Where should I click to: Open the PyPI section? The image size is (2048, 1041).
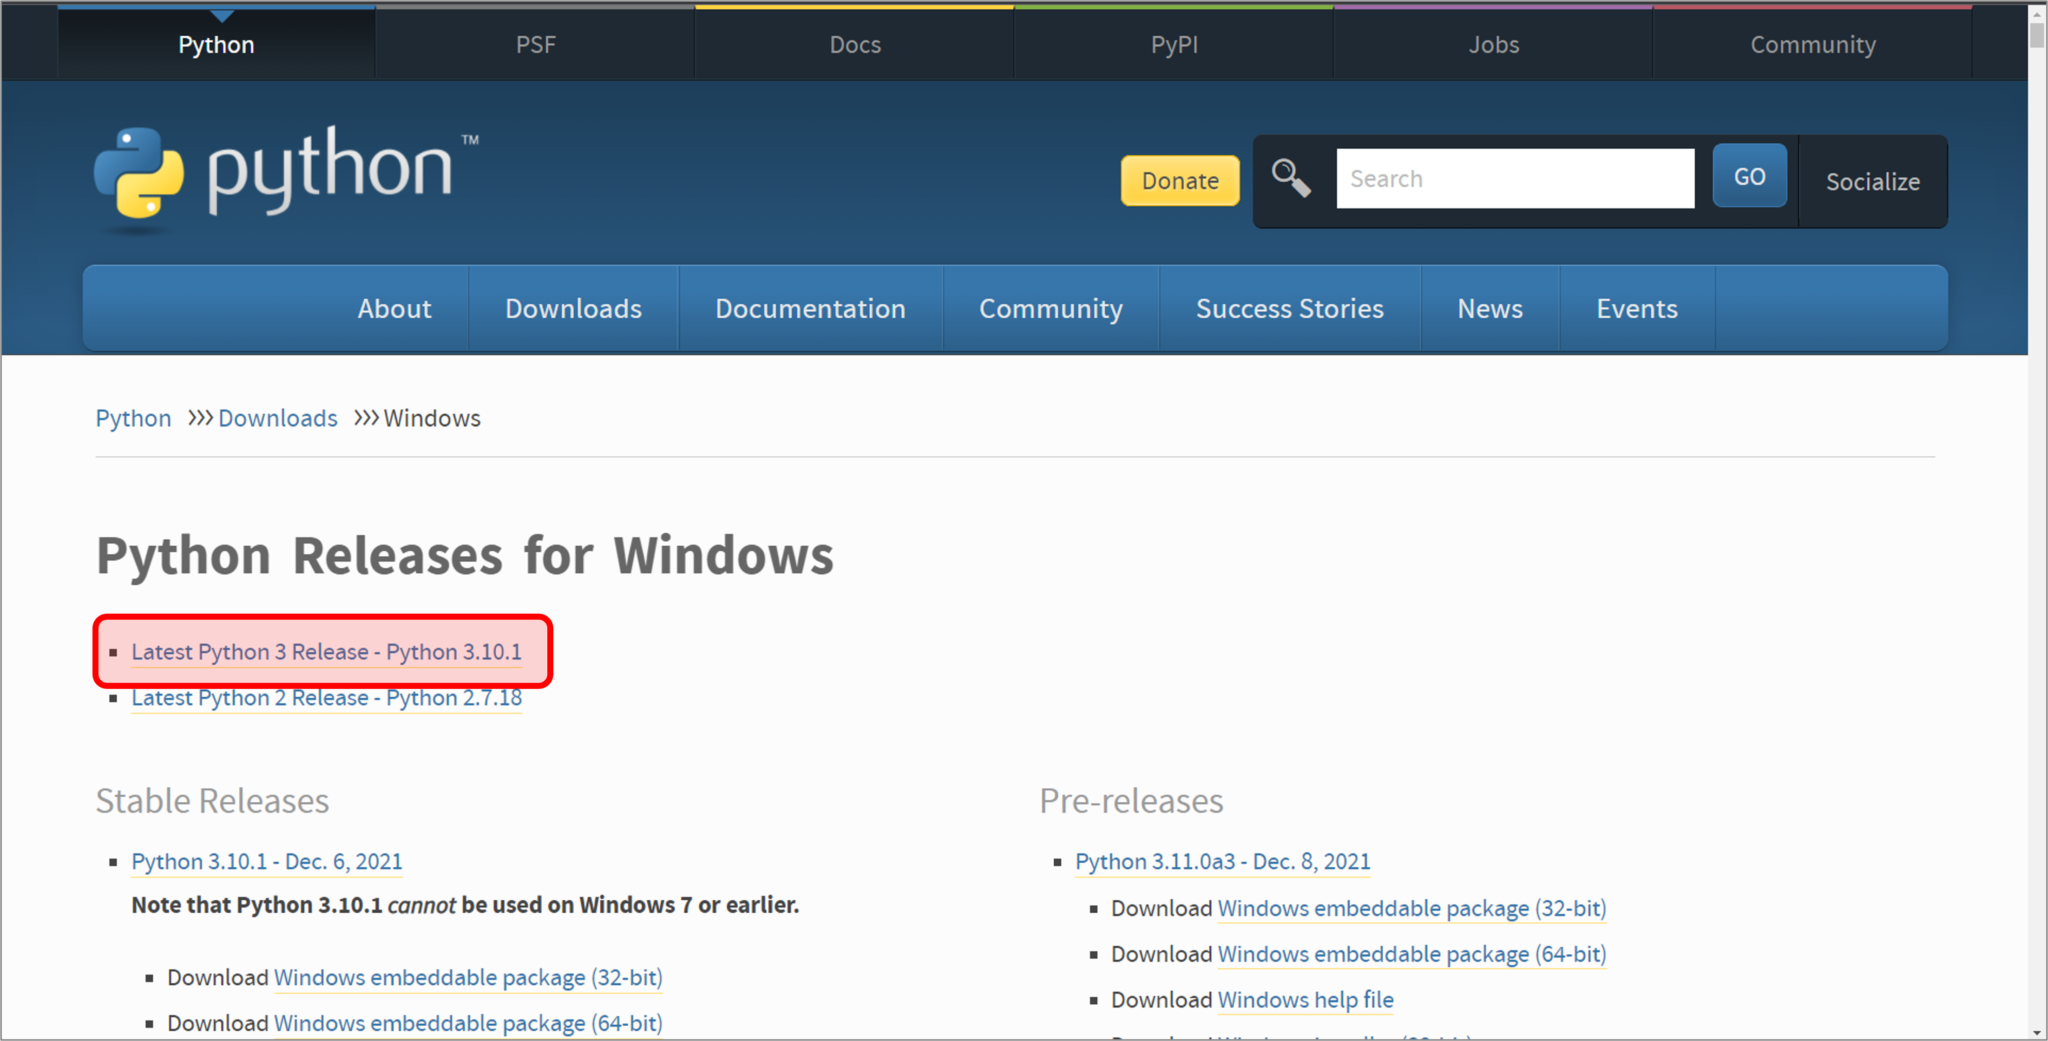point(1173,44)
